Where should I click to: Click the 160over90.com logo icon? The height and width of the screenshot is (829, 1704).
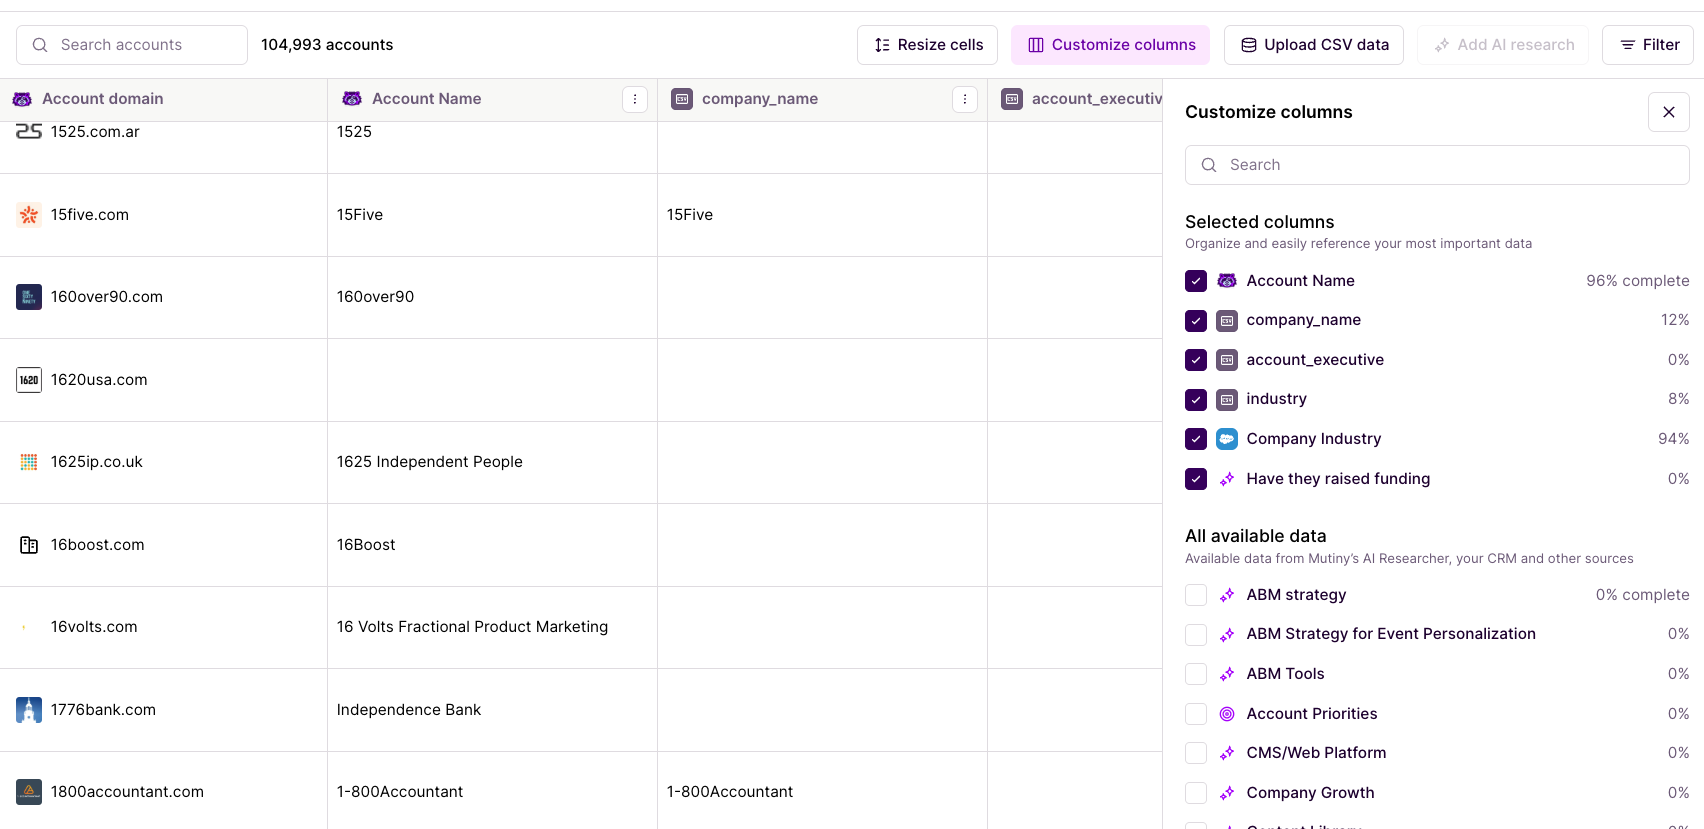point(29,297)
